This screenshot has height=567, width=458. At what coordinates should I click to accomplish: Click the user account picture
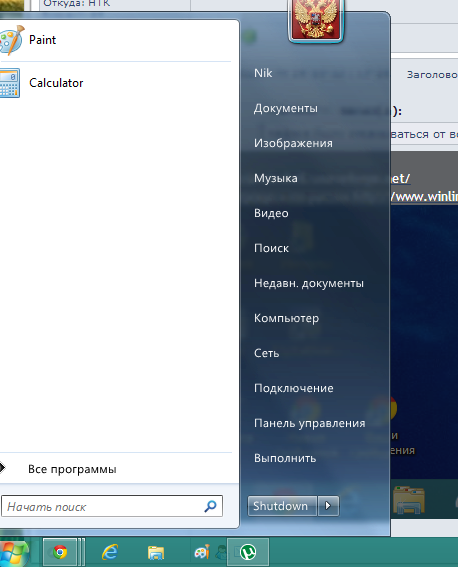click(316, 20)
